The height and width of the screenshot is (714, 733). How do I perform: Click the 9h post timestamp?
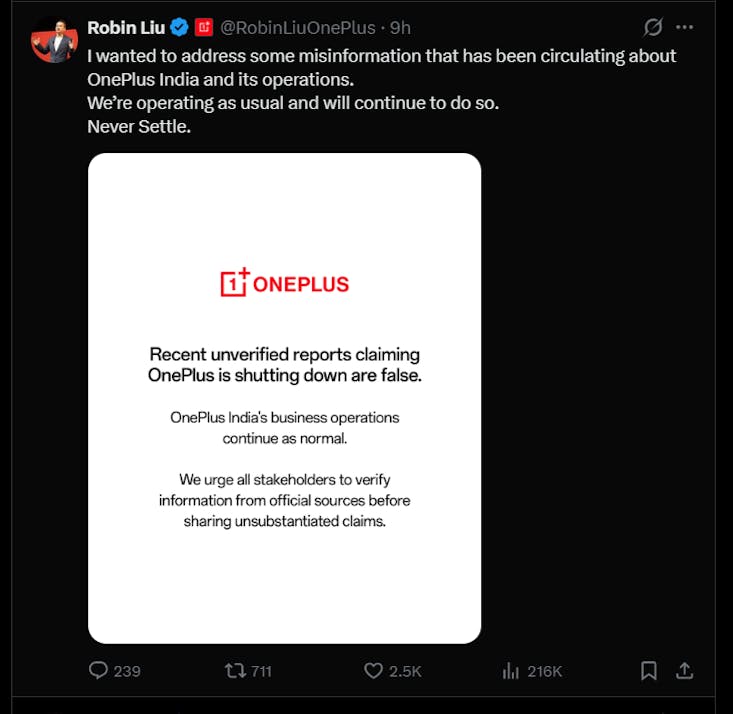[400, 27]
